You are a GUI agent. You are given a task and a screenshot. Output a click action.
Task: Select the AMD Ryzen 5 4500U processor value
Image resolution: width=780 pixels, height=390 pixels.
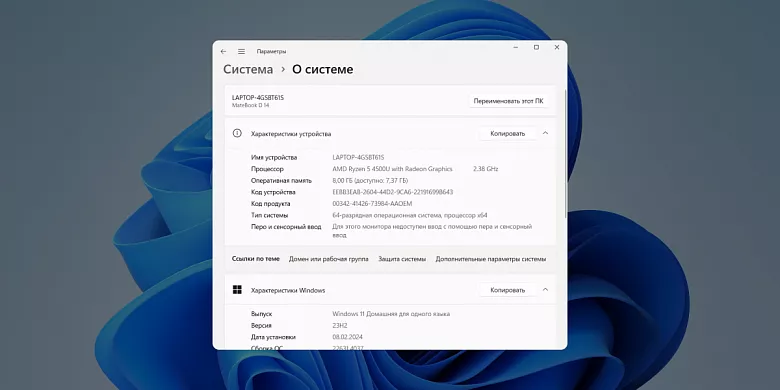392,169
